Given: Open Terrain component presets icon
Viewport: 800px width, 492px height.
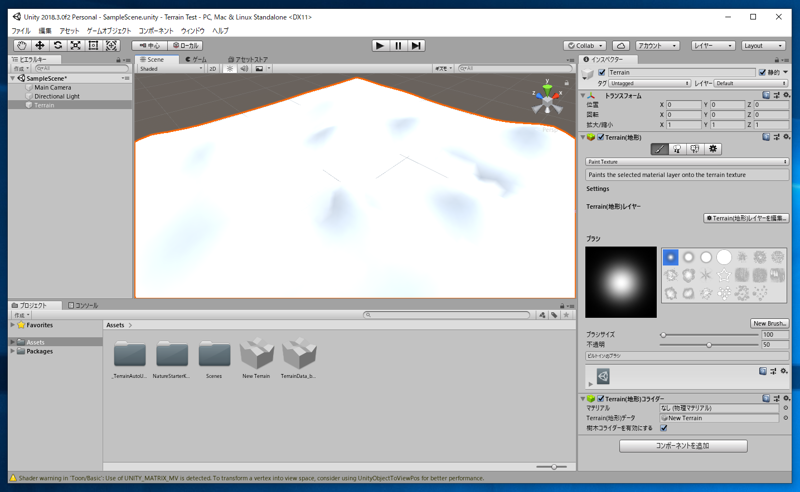Looking at the screenshot, I should (x=776, y=137).
